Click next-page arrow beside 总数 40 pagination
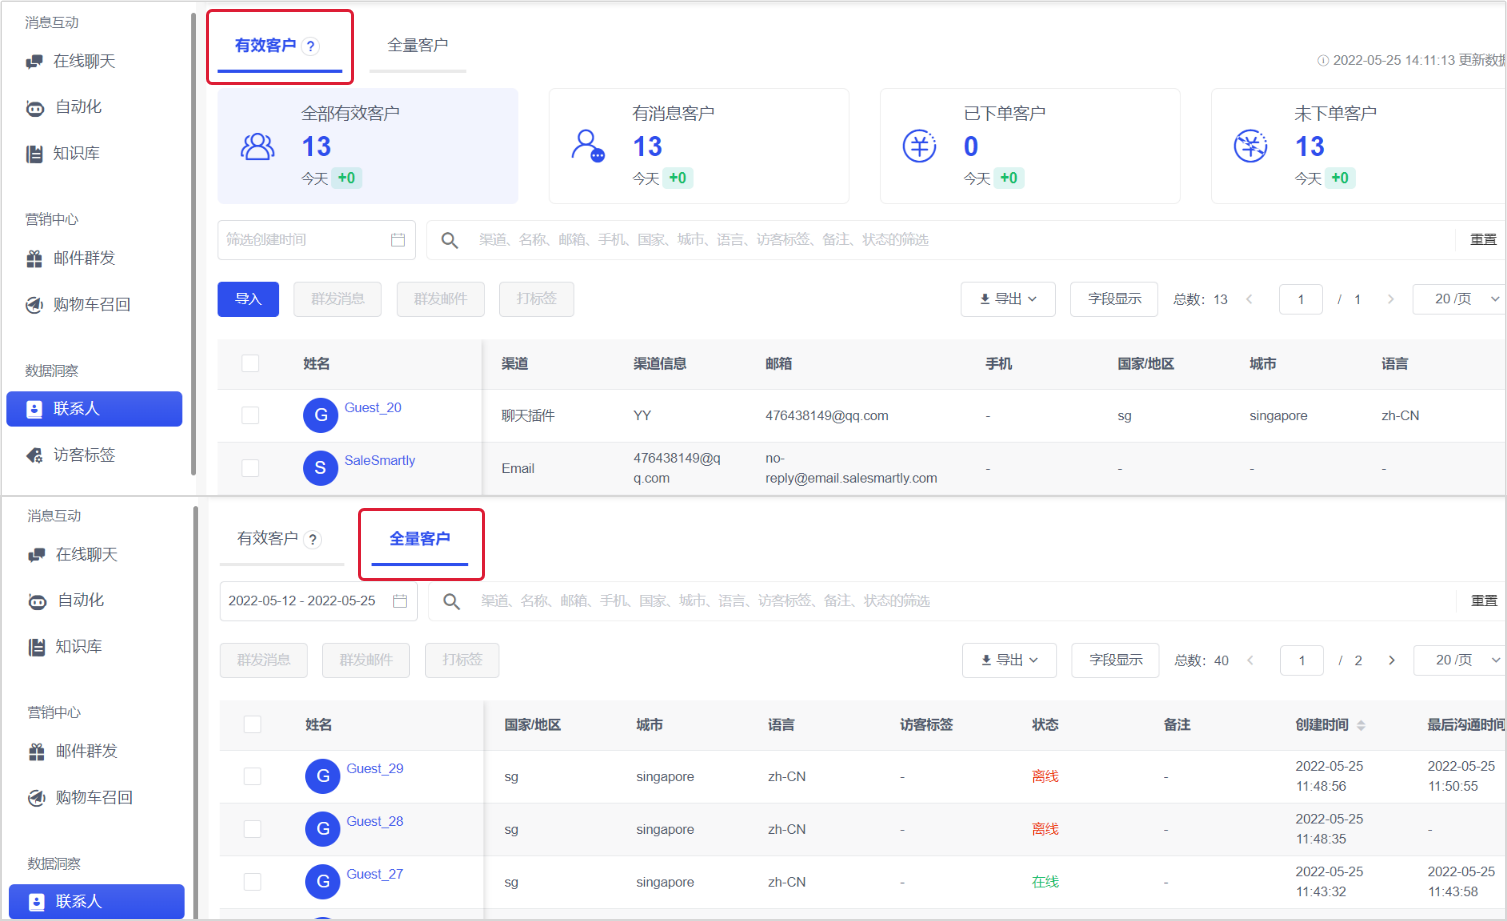The width and height of the screenshot is (1507, 921). pos(1392,660)
